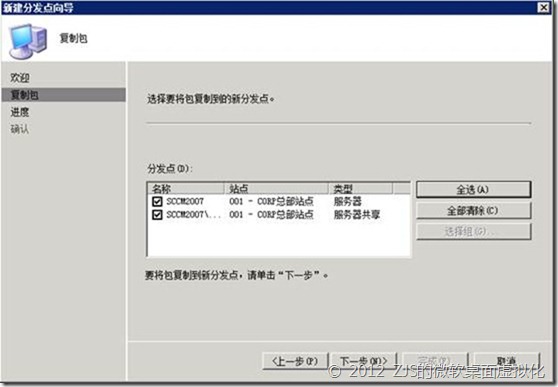Sort list by 类型 column header

(x=360, y=188)
